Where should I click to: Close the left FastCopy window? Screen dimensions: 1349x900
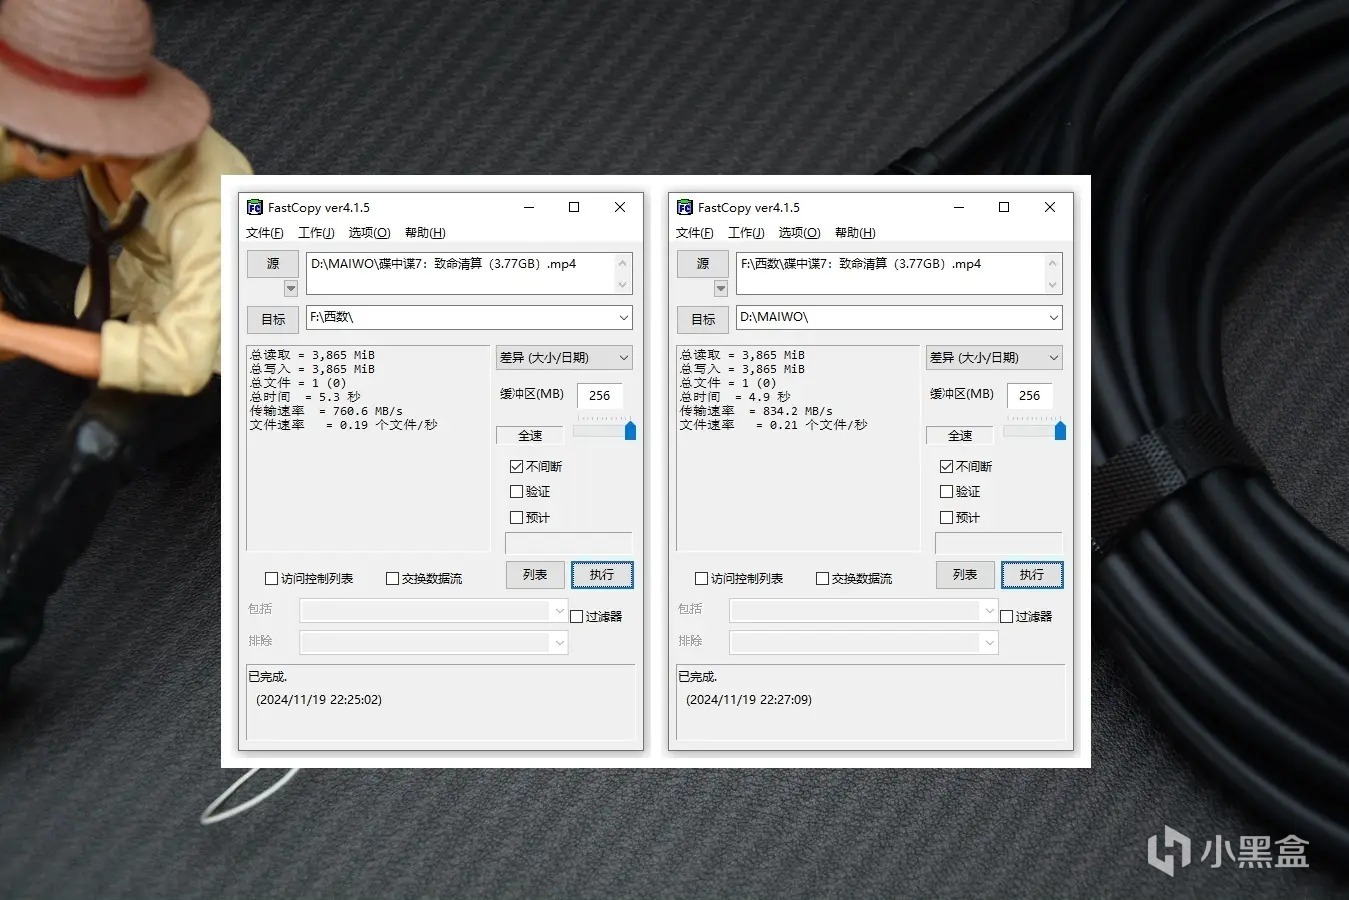620,207
